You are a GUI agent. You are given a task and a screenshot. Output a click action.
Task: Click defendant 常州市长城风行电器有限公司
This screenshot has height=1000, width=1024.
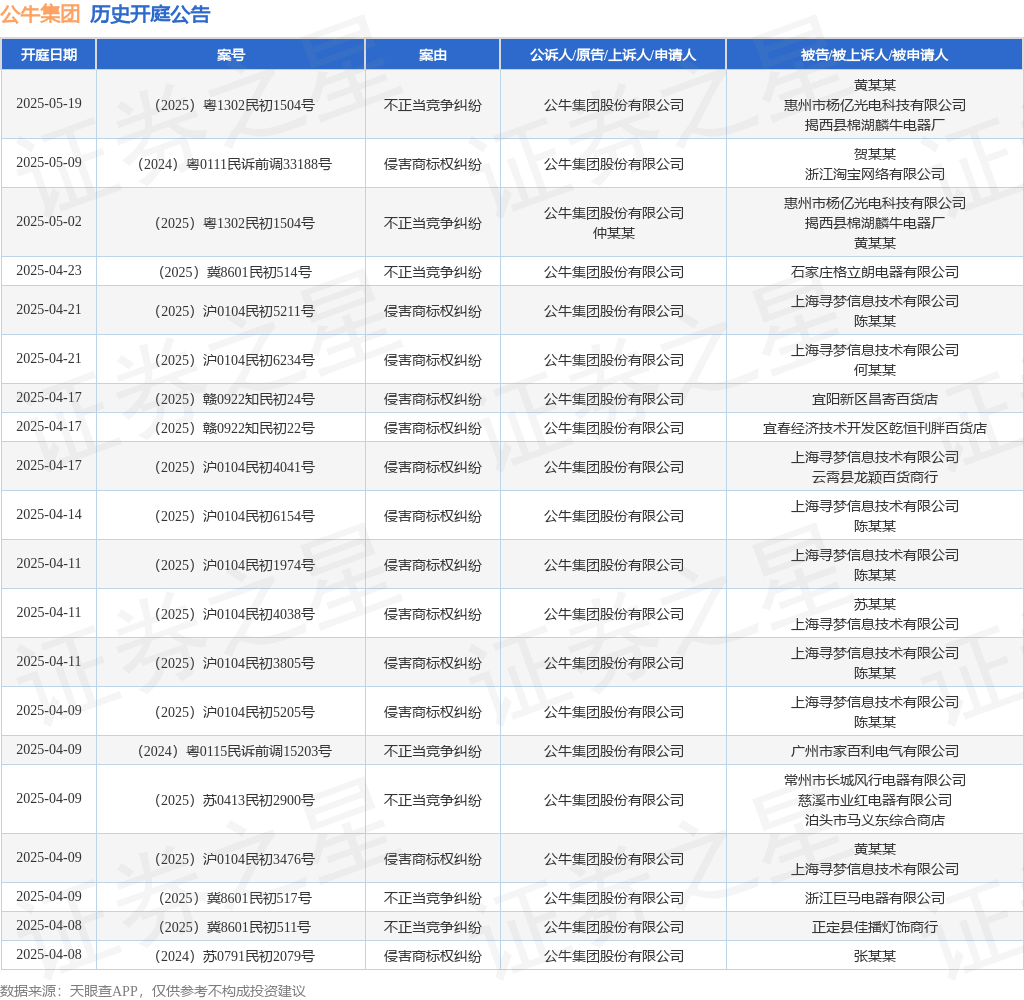(x=874, y=780)
